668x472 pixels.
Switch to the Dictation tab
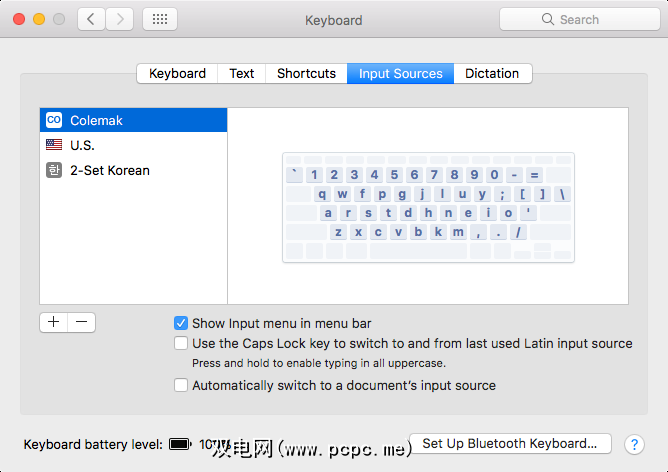[492, 73]
